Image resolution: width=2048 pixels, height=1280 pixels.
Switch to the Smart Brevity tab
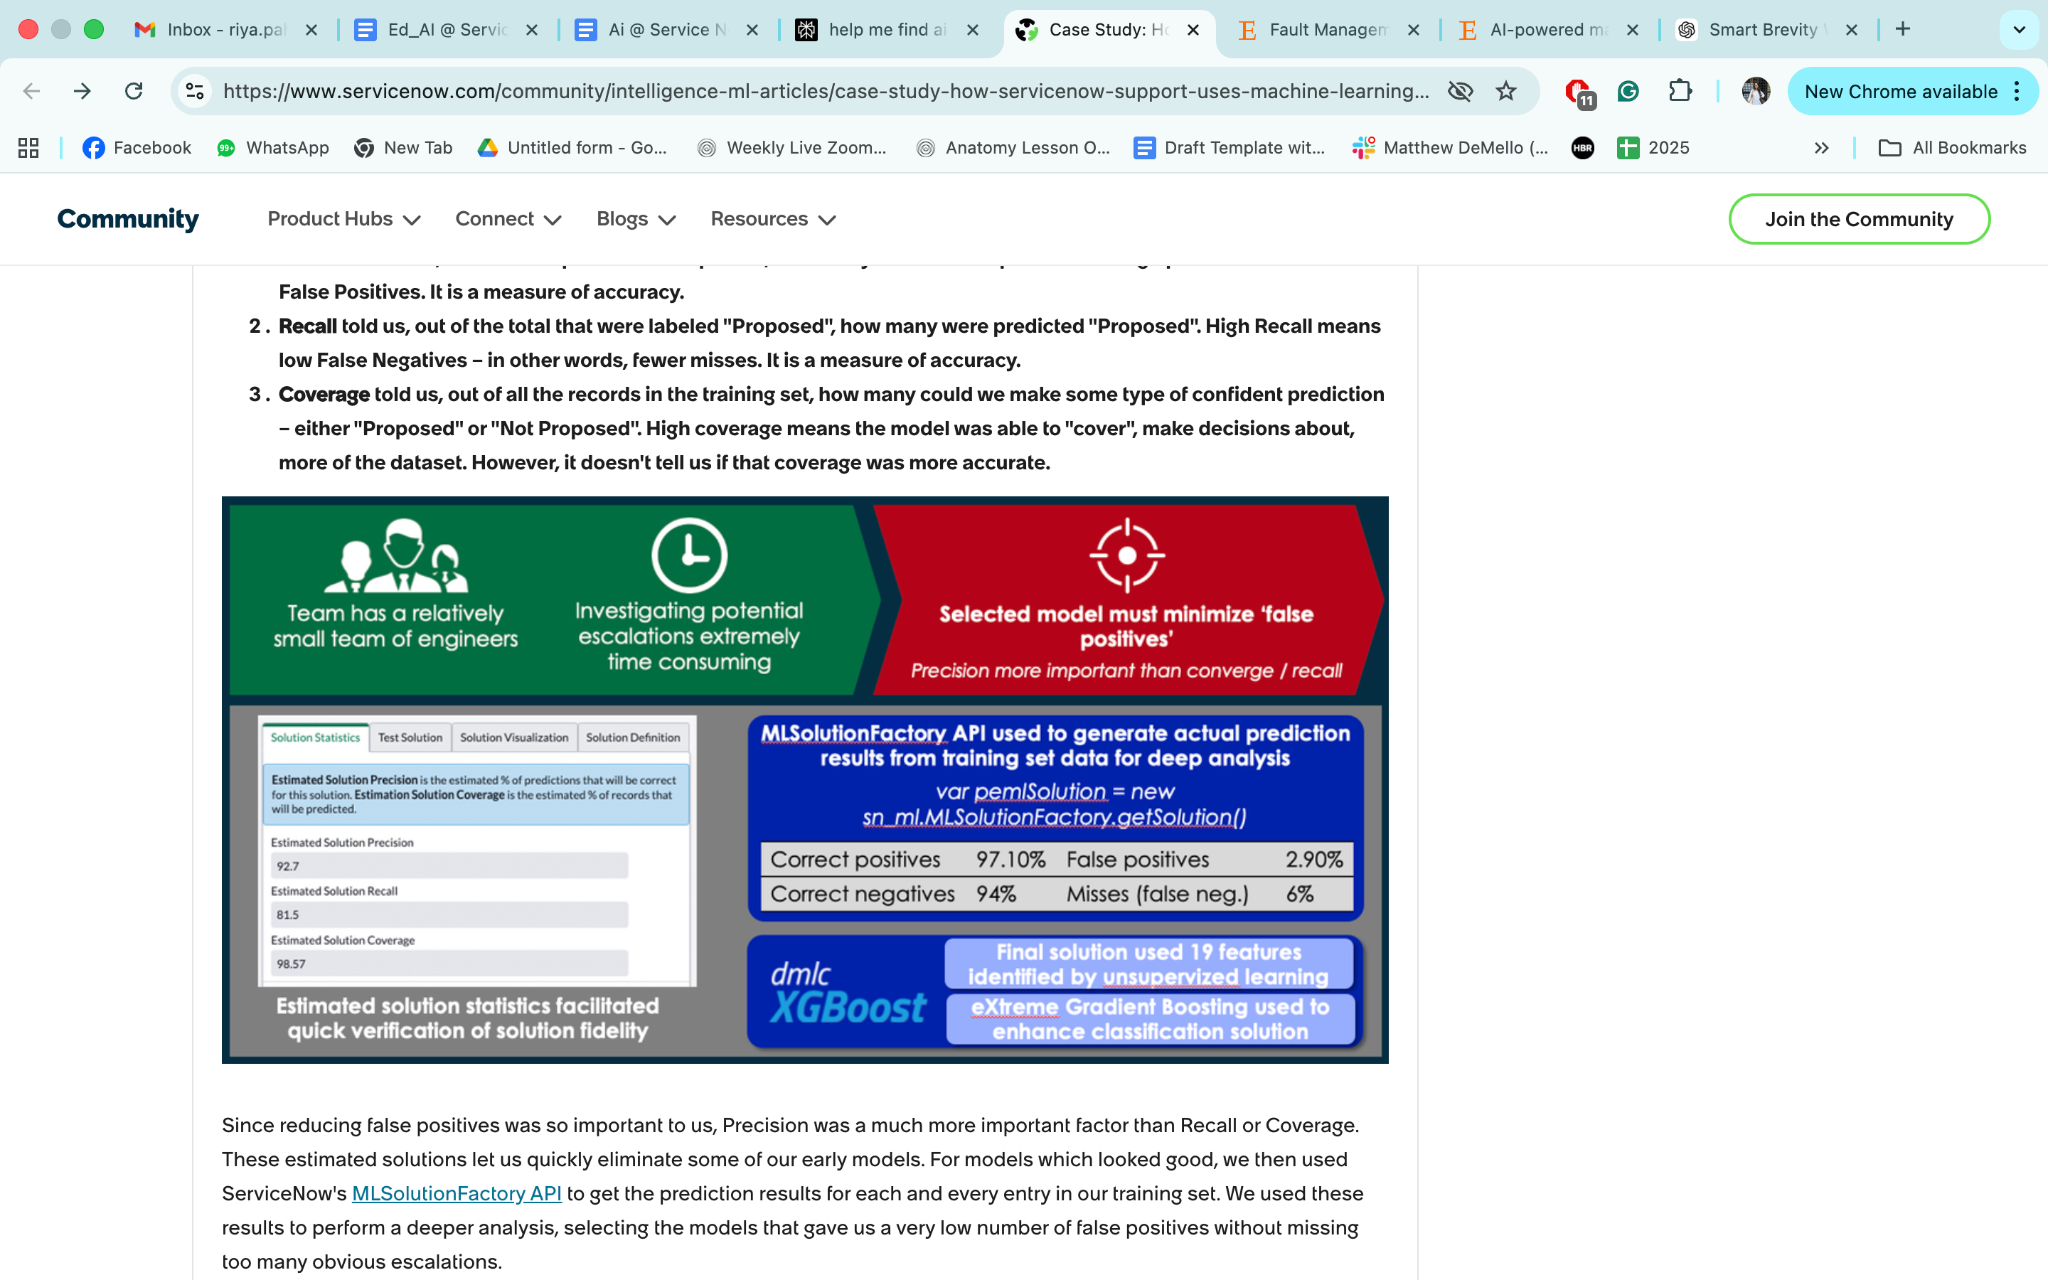coord(1767,30)
